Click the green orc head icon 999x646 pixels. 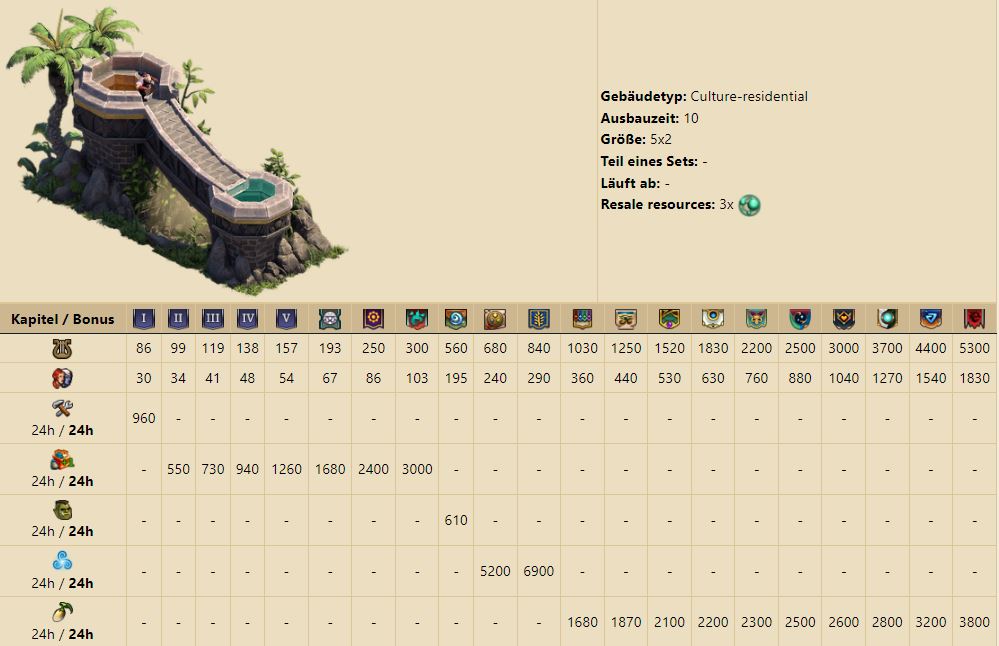[x=63, y=510]
